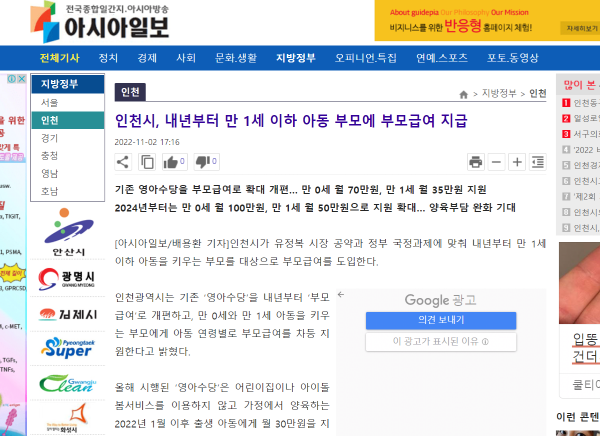Open the 문화.생활 menu
Image resolution: width=600 pixels, height=436 pixels.
tap(236, 58)
